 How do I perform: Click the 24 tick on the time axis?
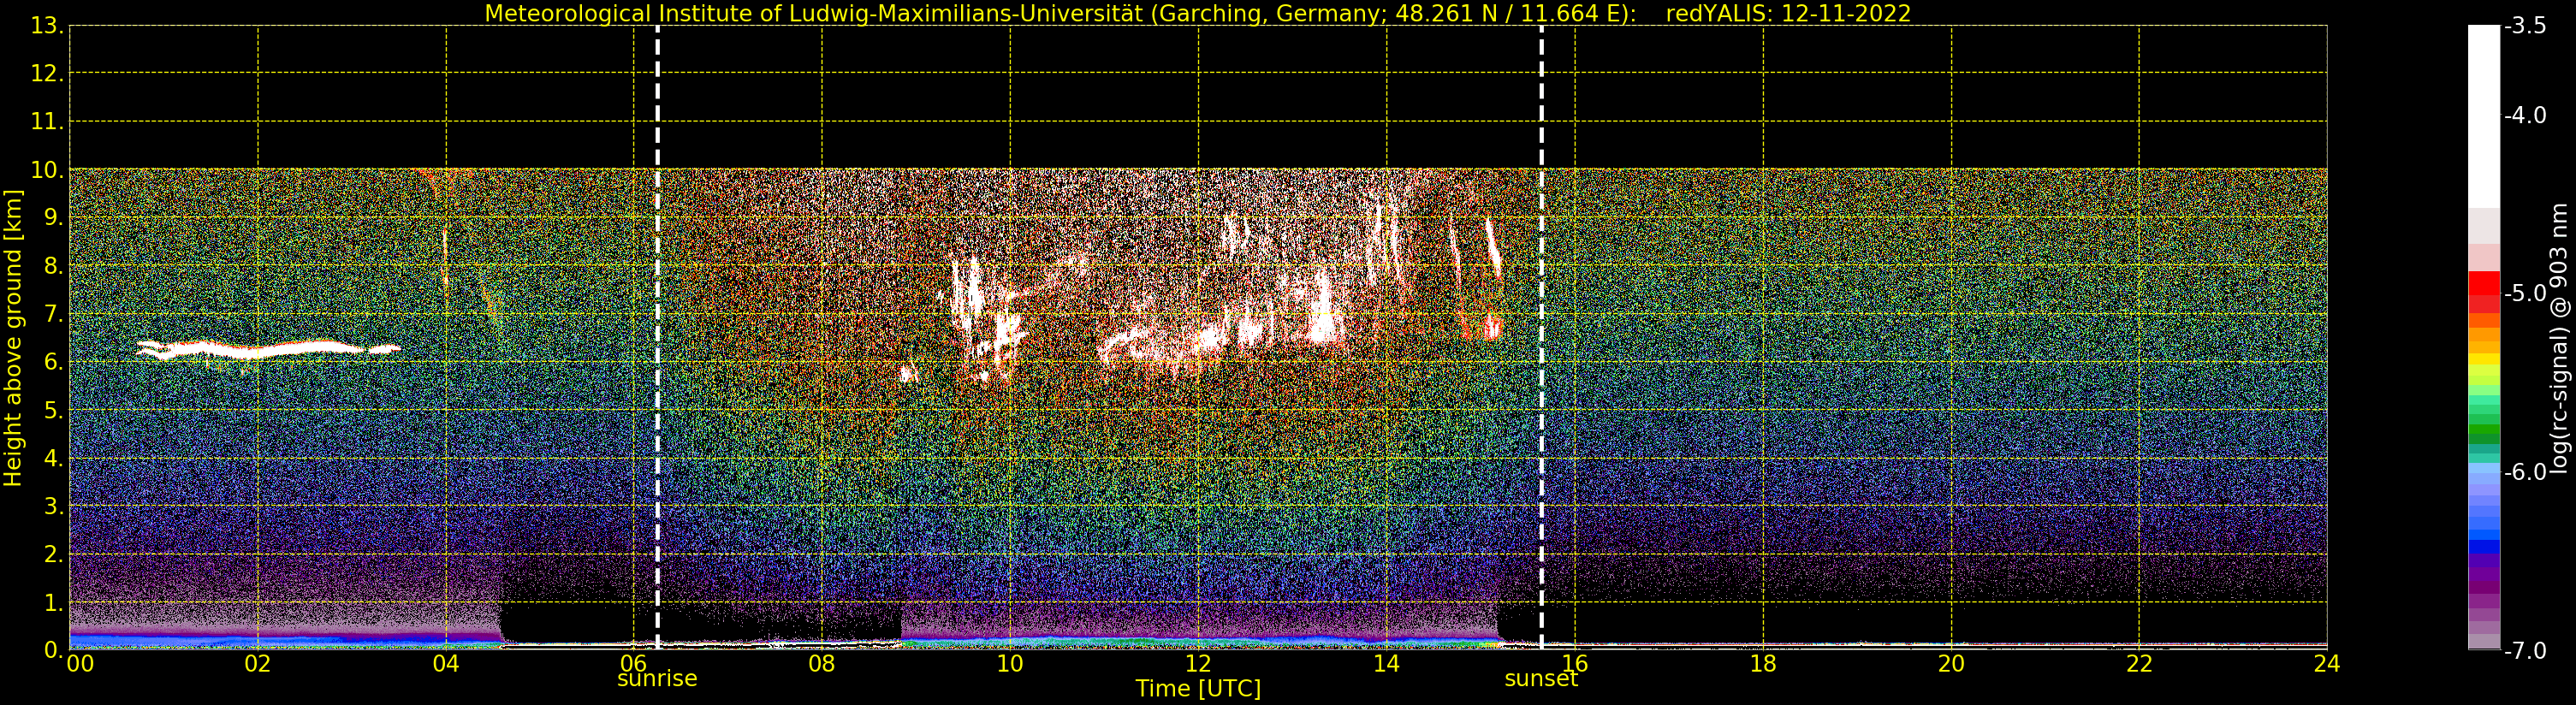pyautogui.click(x=2327, y=665)
